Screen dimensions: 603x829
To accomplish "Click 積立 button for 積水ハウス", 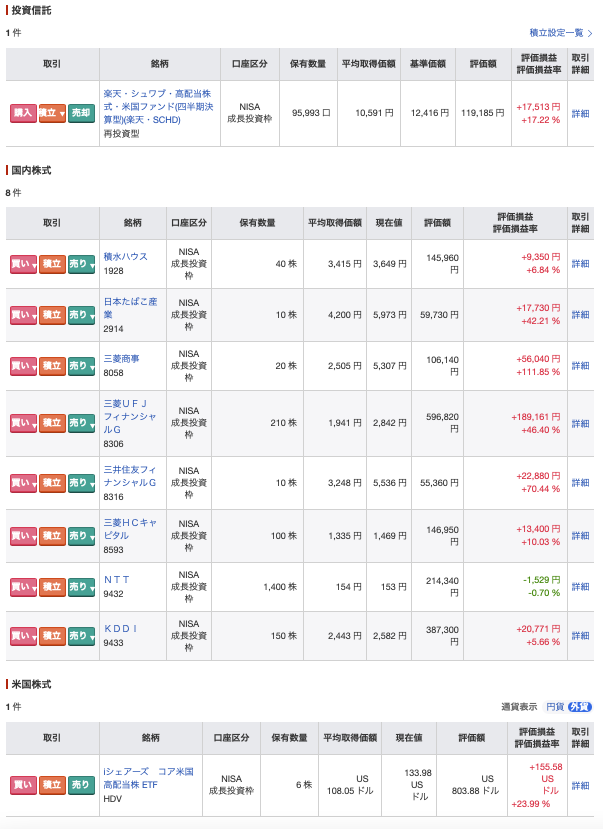I will point(52,264).
